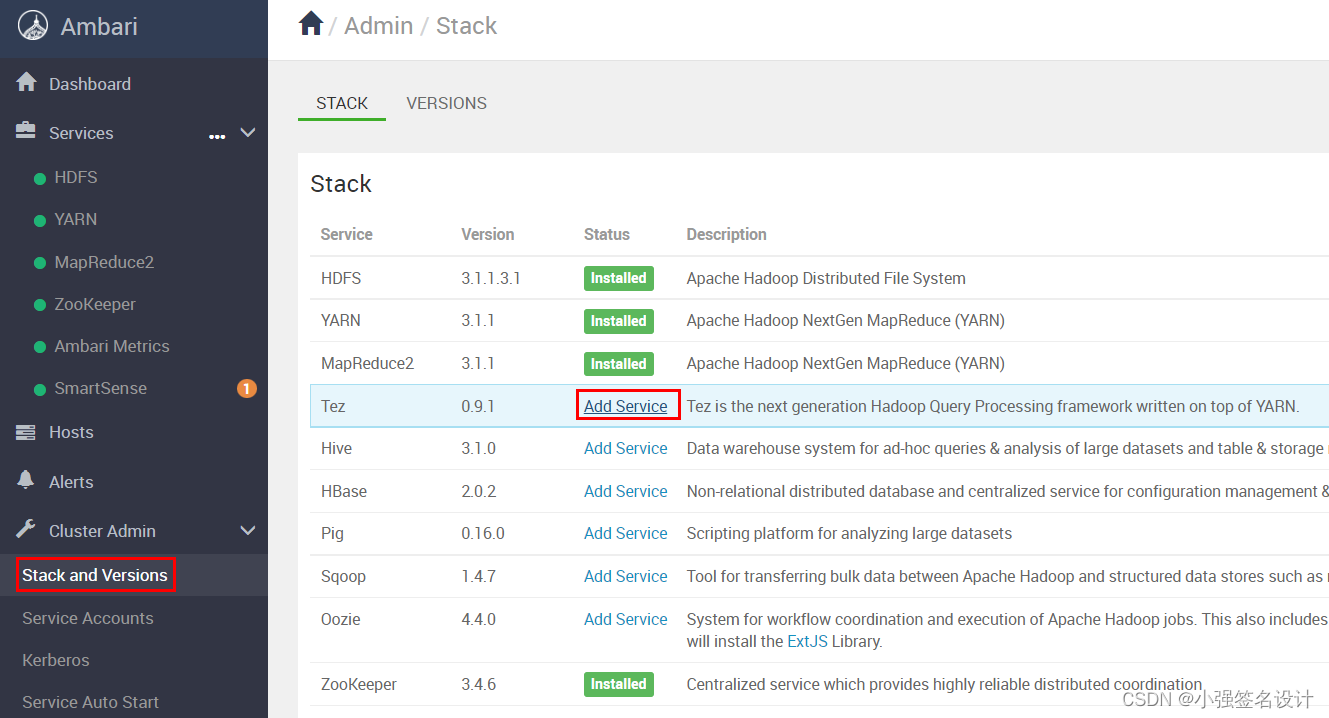This screenshot has height=718, width=1329.
Task: Click Add Service for Hive
Action: [x=626, y=448]
